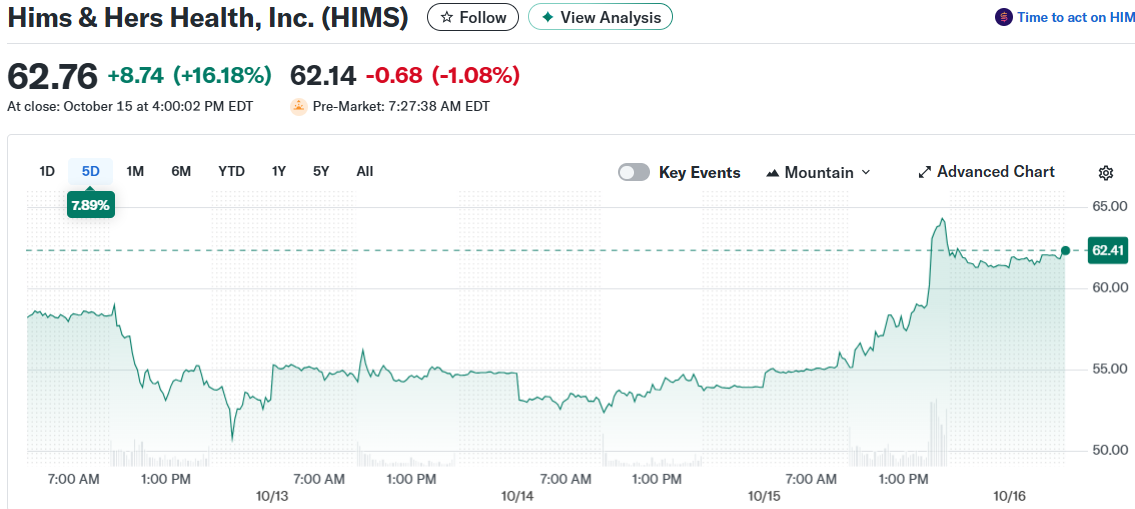Choose the YTD range tab

click(x=231, y=171)
